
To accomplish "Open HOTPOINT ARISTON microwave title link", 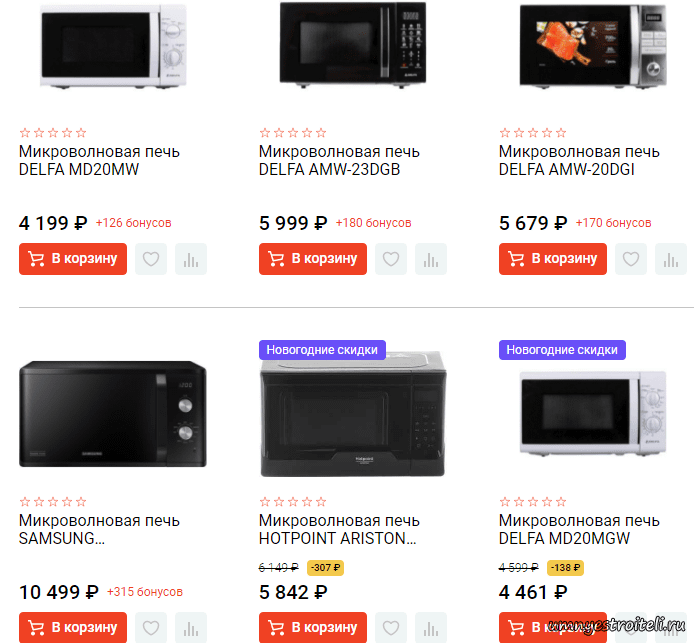I will pyautogui.click(x=339, y=529).
